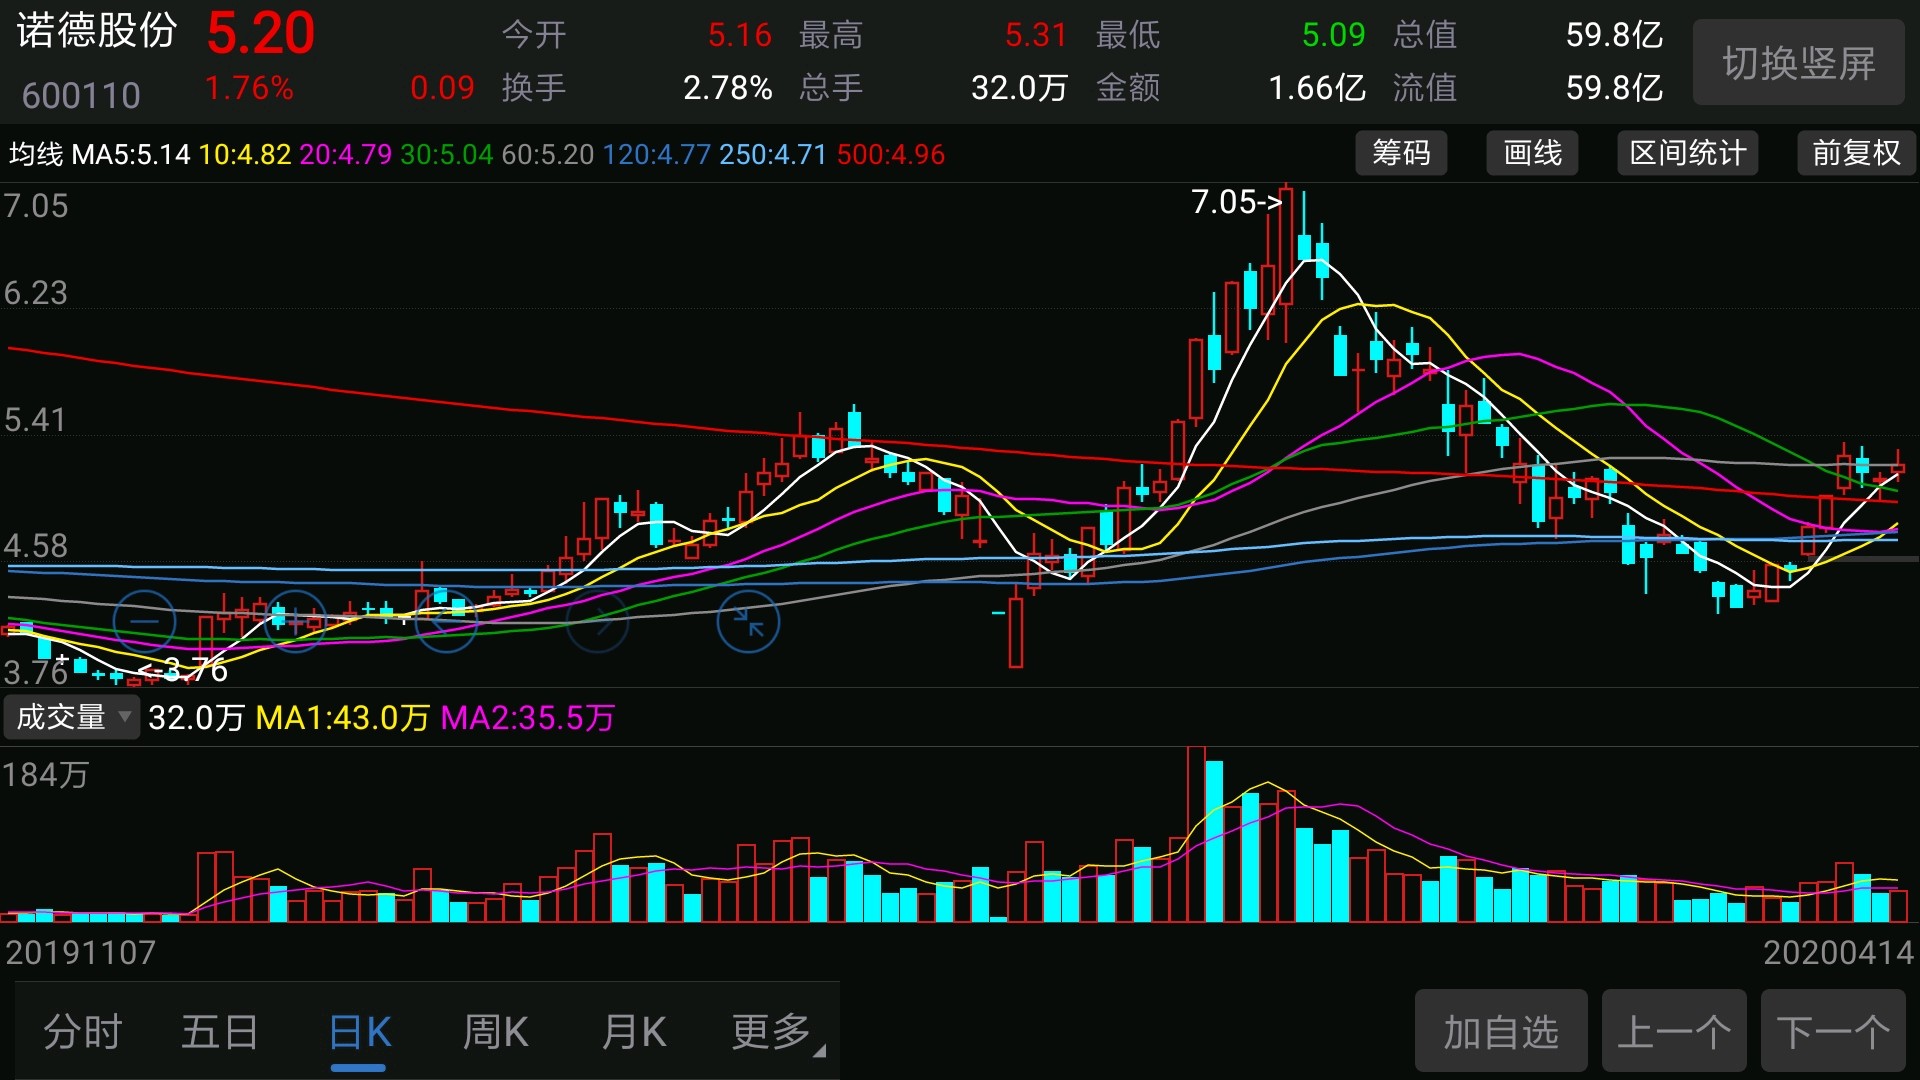This screenshot has height=1080, width=1920.
Task: Tap the 6.23 price axis label
Action: pos(36,293)
